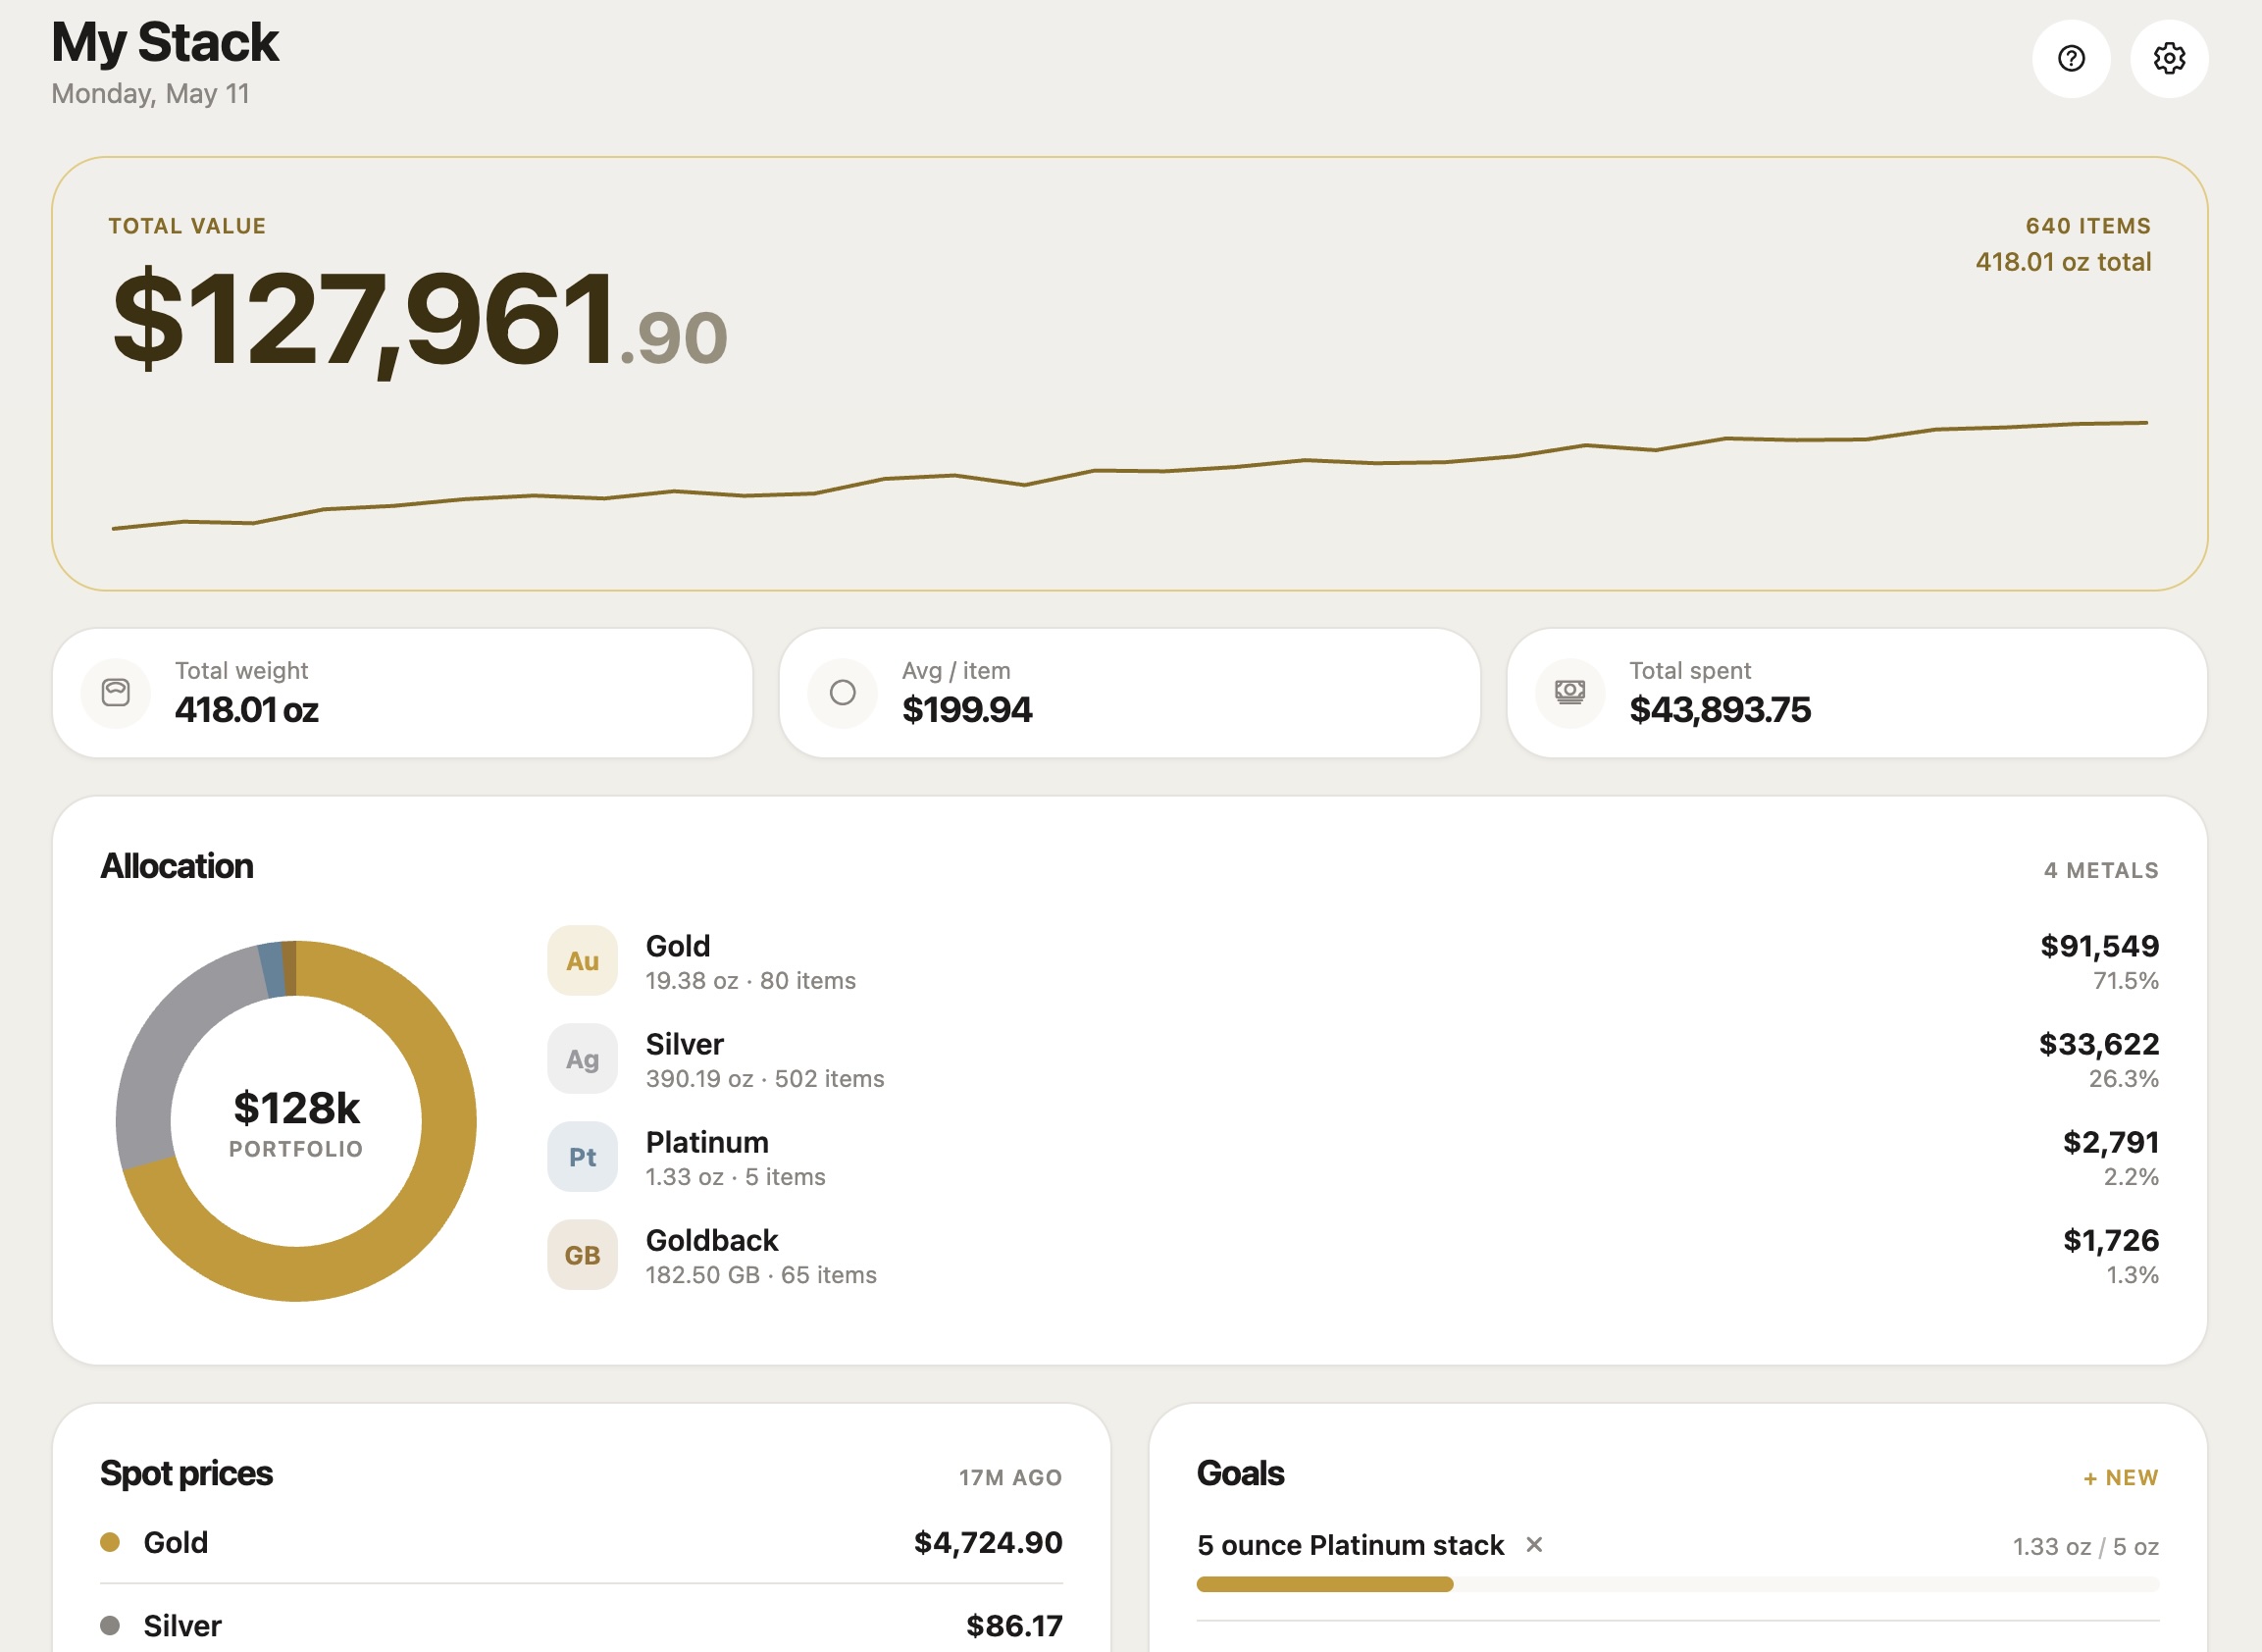Select the Ag silver badge icon
This screenshot has height=1652, width=2262.
click(x=582, y=1058)
